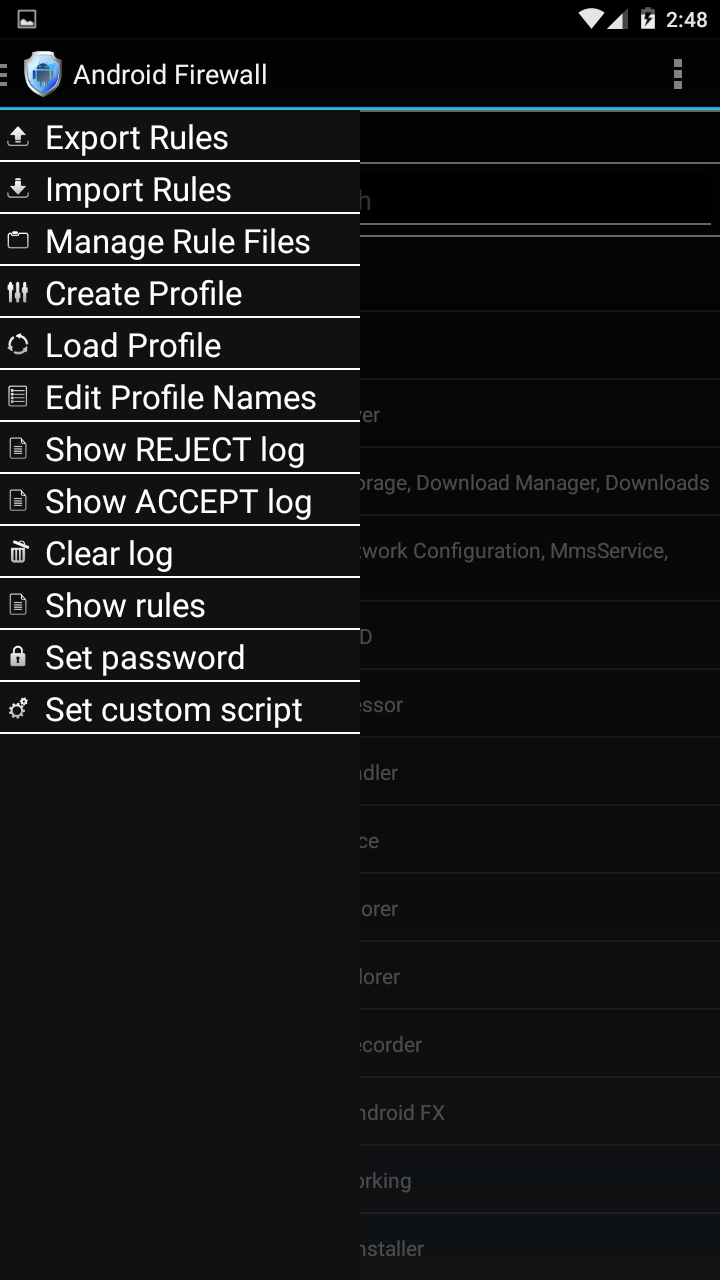Image resolution: width=720 pixels, height=1280 pixels.
Task: Open Show REJECT log
Action: 175,449
